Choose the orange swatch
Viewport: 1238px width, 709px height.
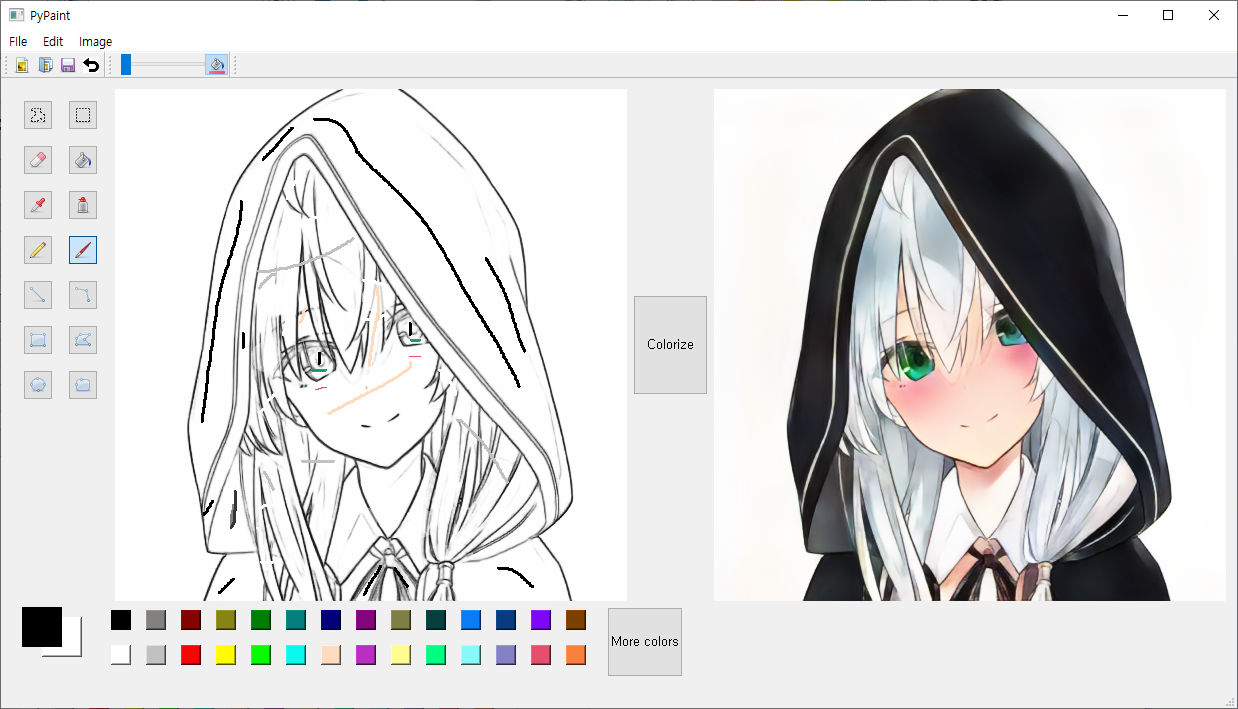(x=576, y=655)
